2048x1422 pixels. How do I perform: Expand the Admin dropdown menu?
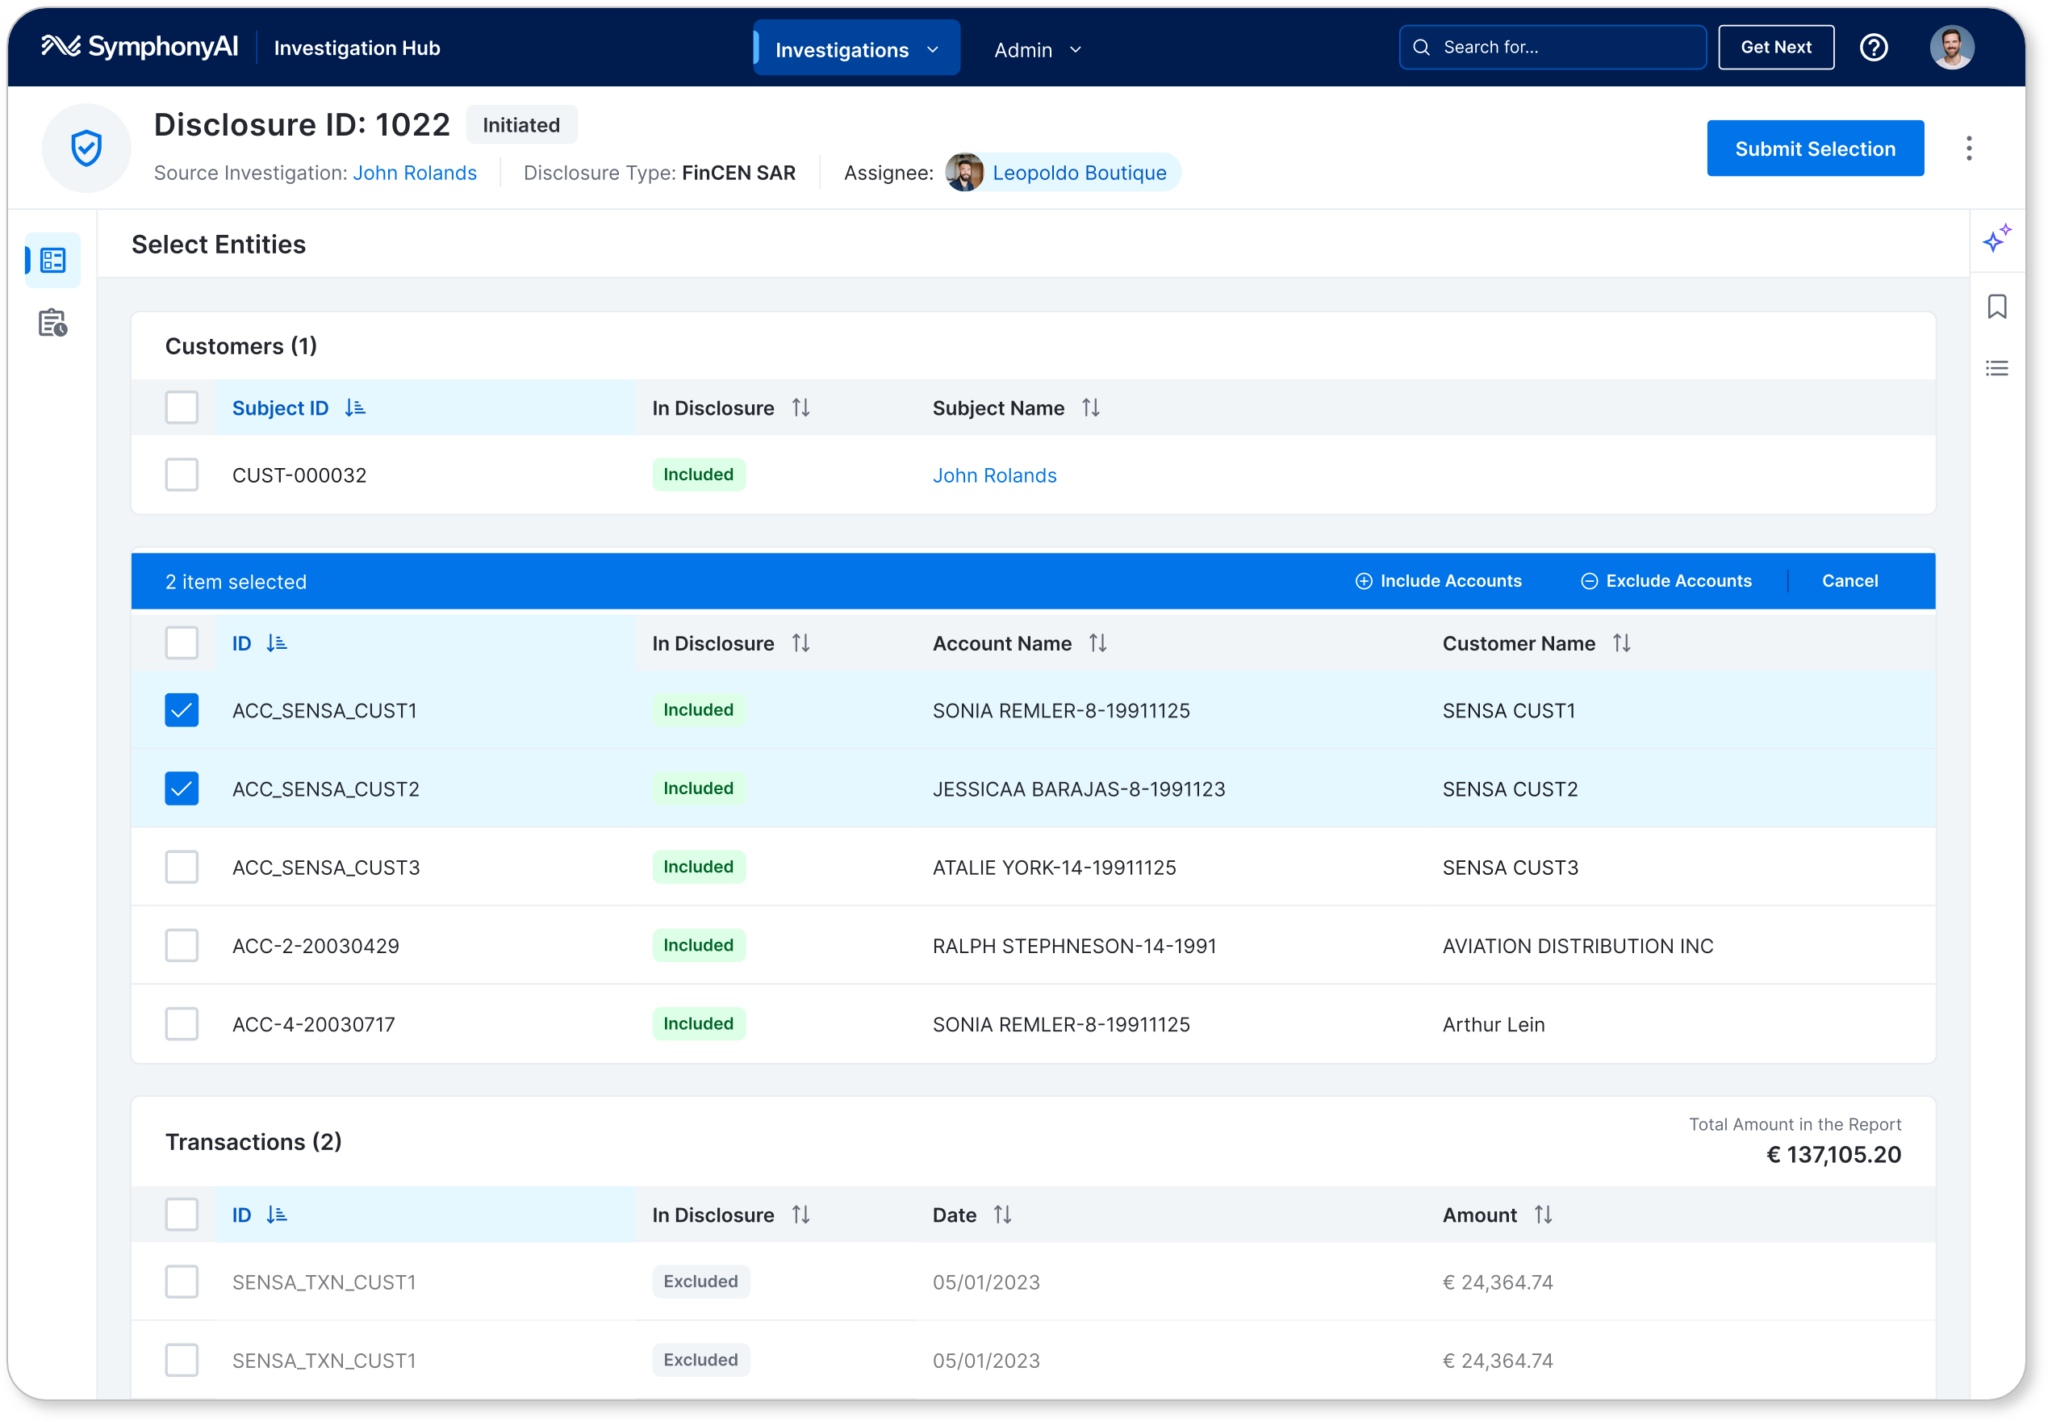[1037, 50]
